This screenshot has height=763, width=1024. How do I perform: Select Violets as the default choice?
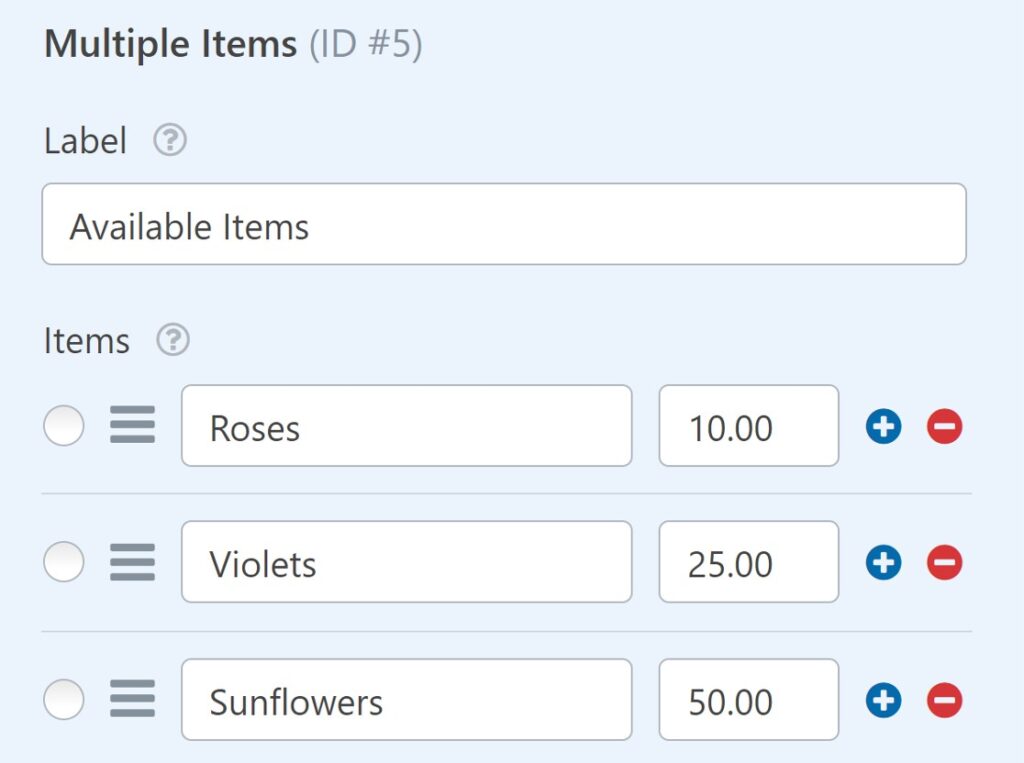click(63, 562)
